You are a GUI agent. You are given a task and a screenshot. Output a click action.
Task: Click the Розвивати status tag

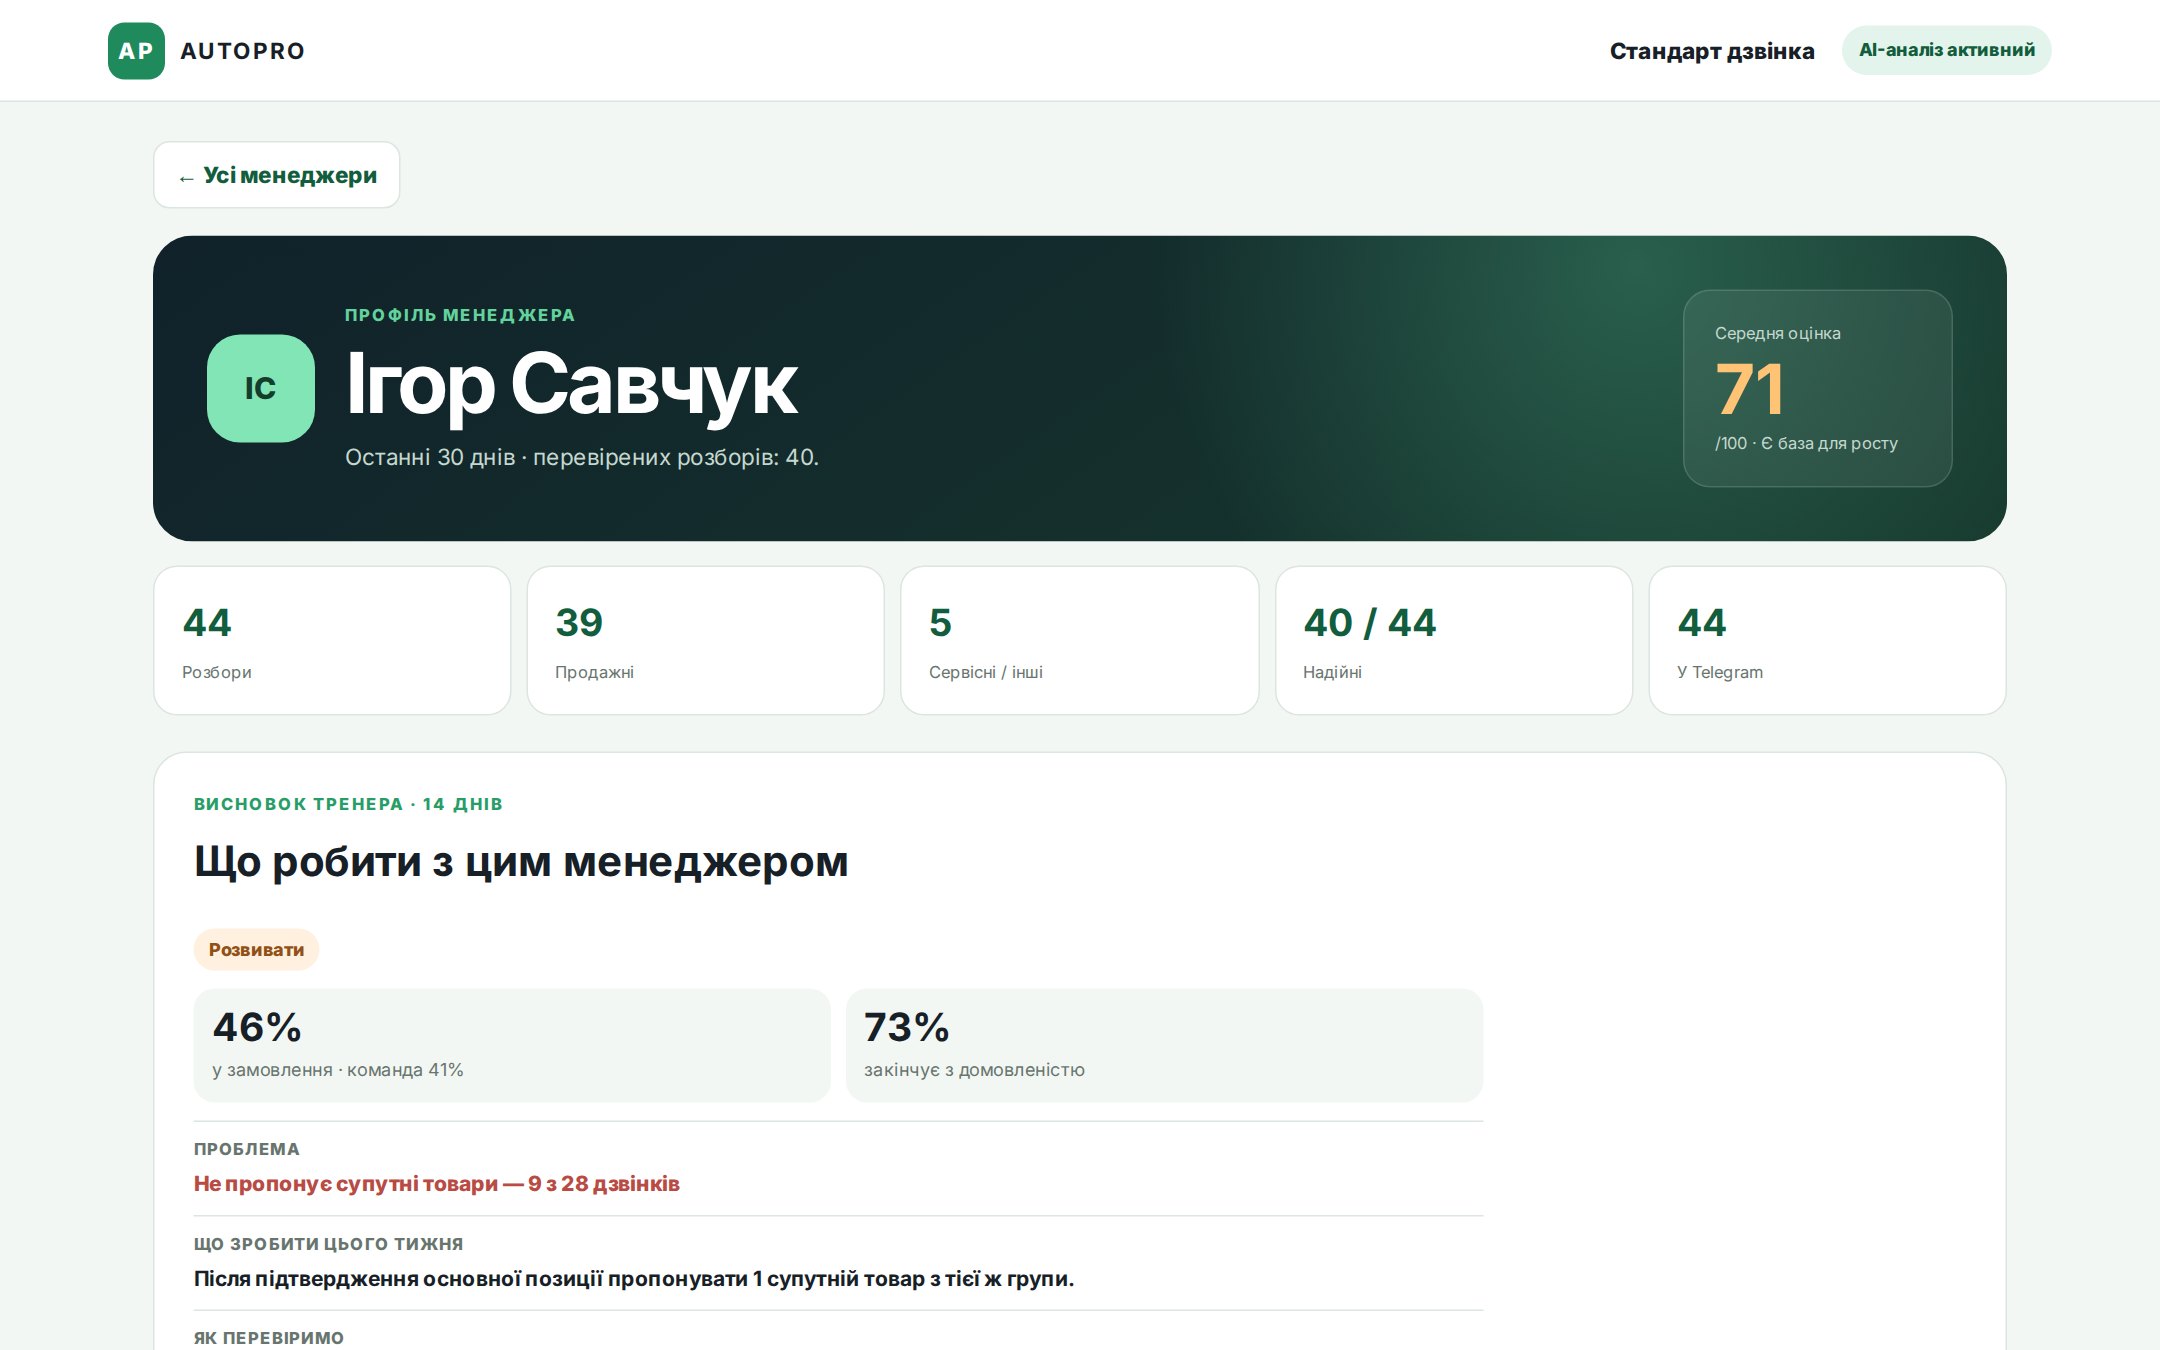[x=256, y=950]
